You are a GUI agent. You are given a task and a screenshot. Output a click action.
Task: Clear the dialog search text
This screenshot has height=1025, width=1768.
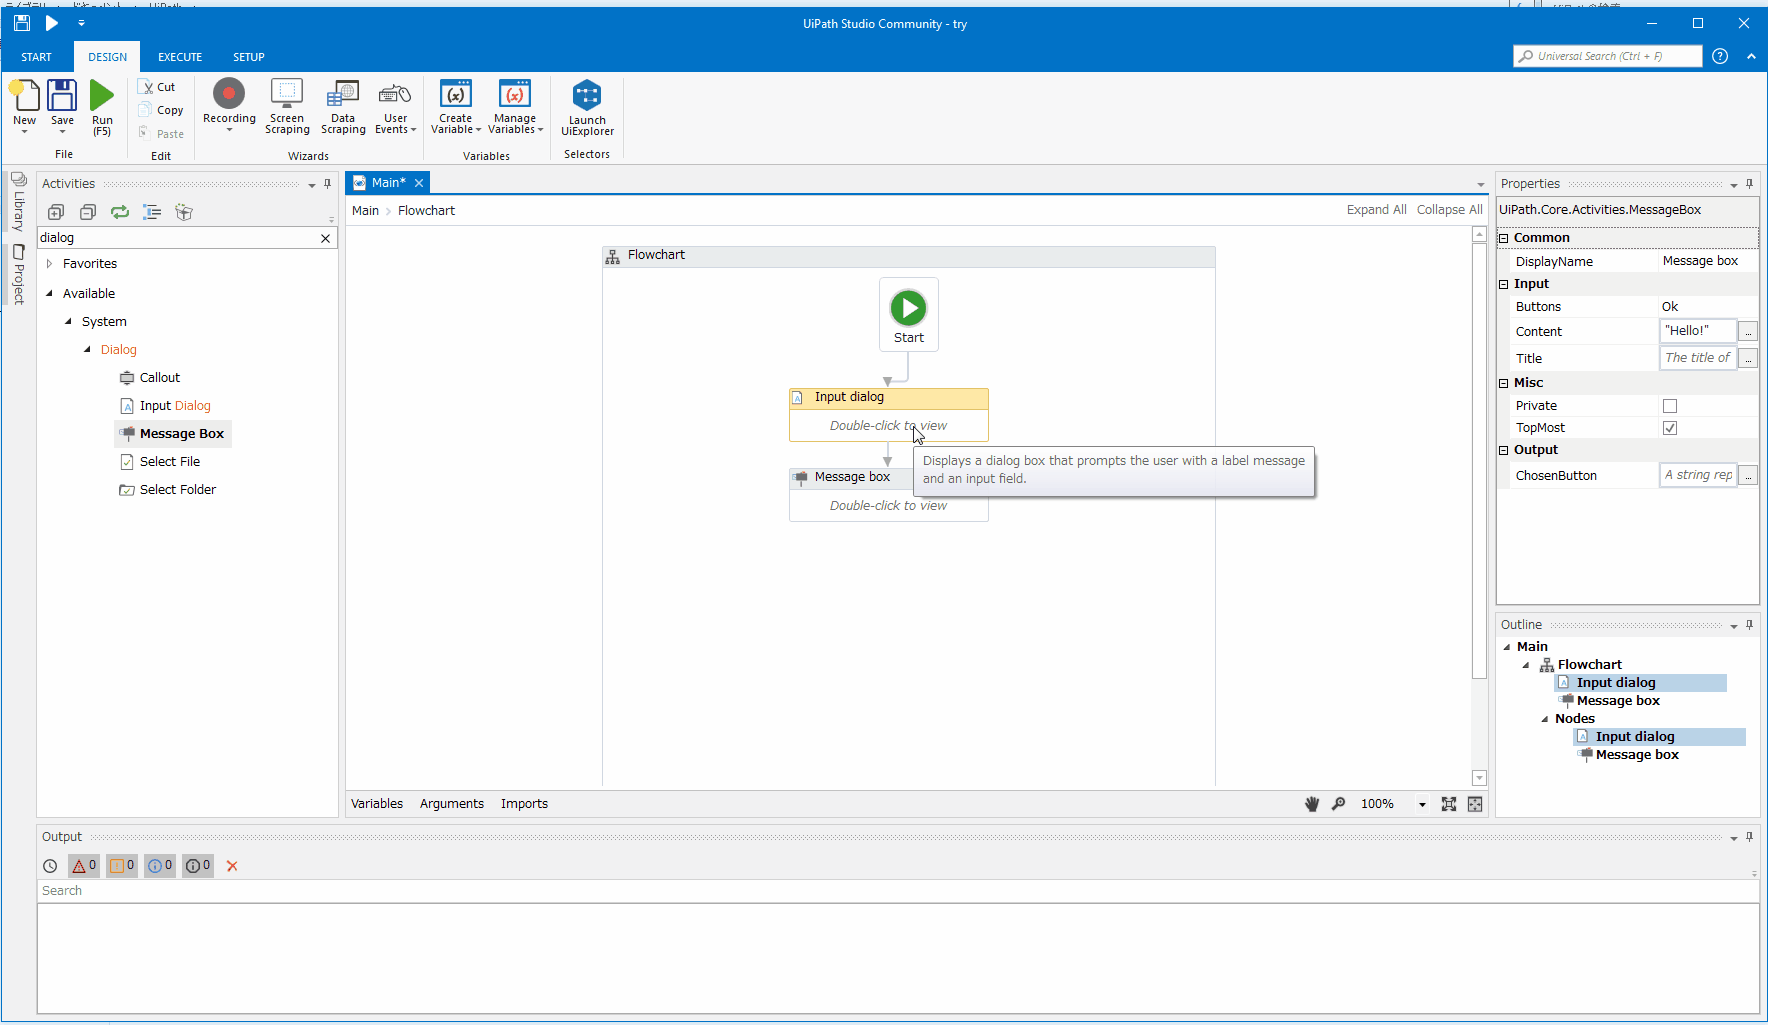tap(325, 238)
